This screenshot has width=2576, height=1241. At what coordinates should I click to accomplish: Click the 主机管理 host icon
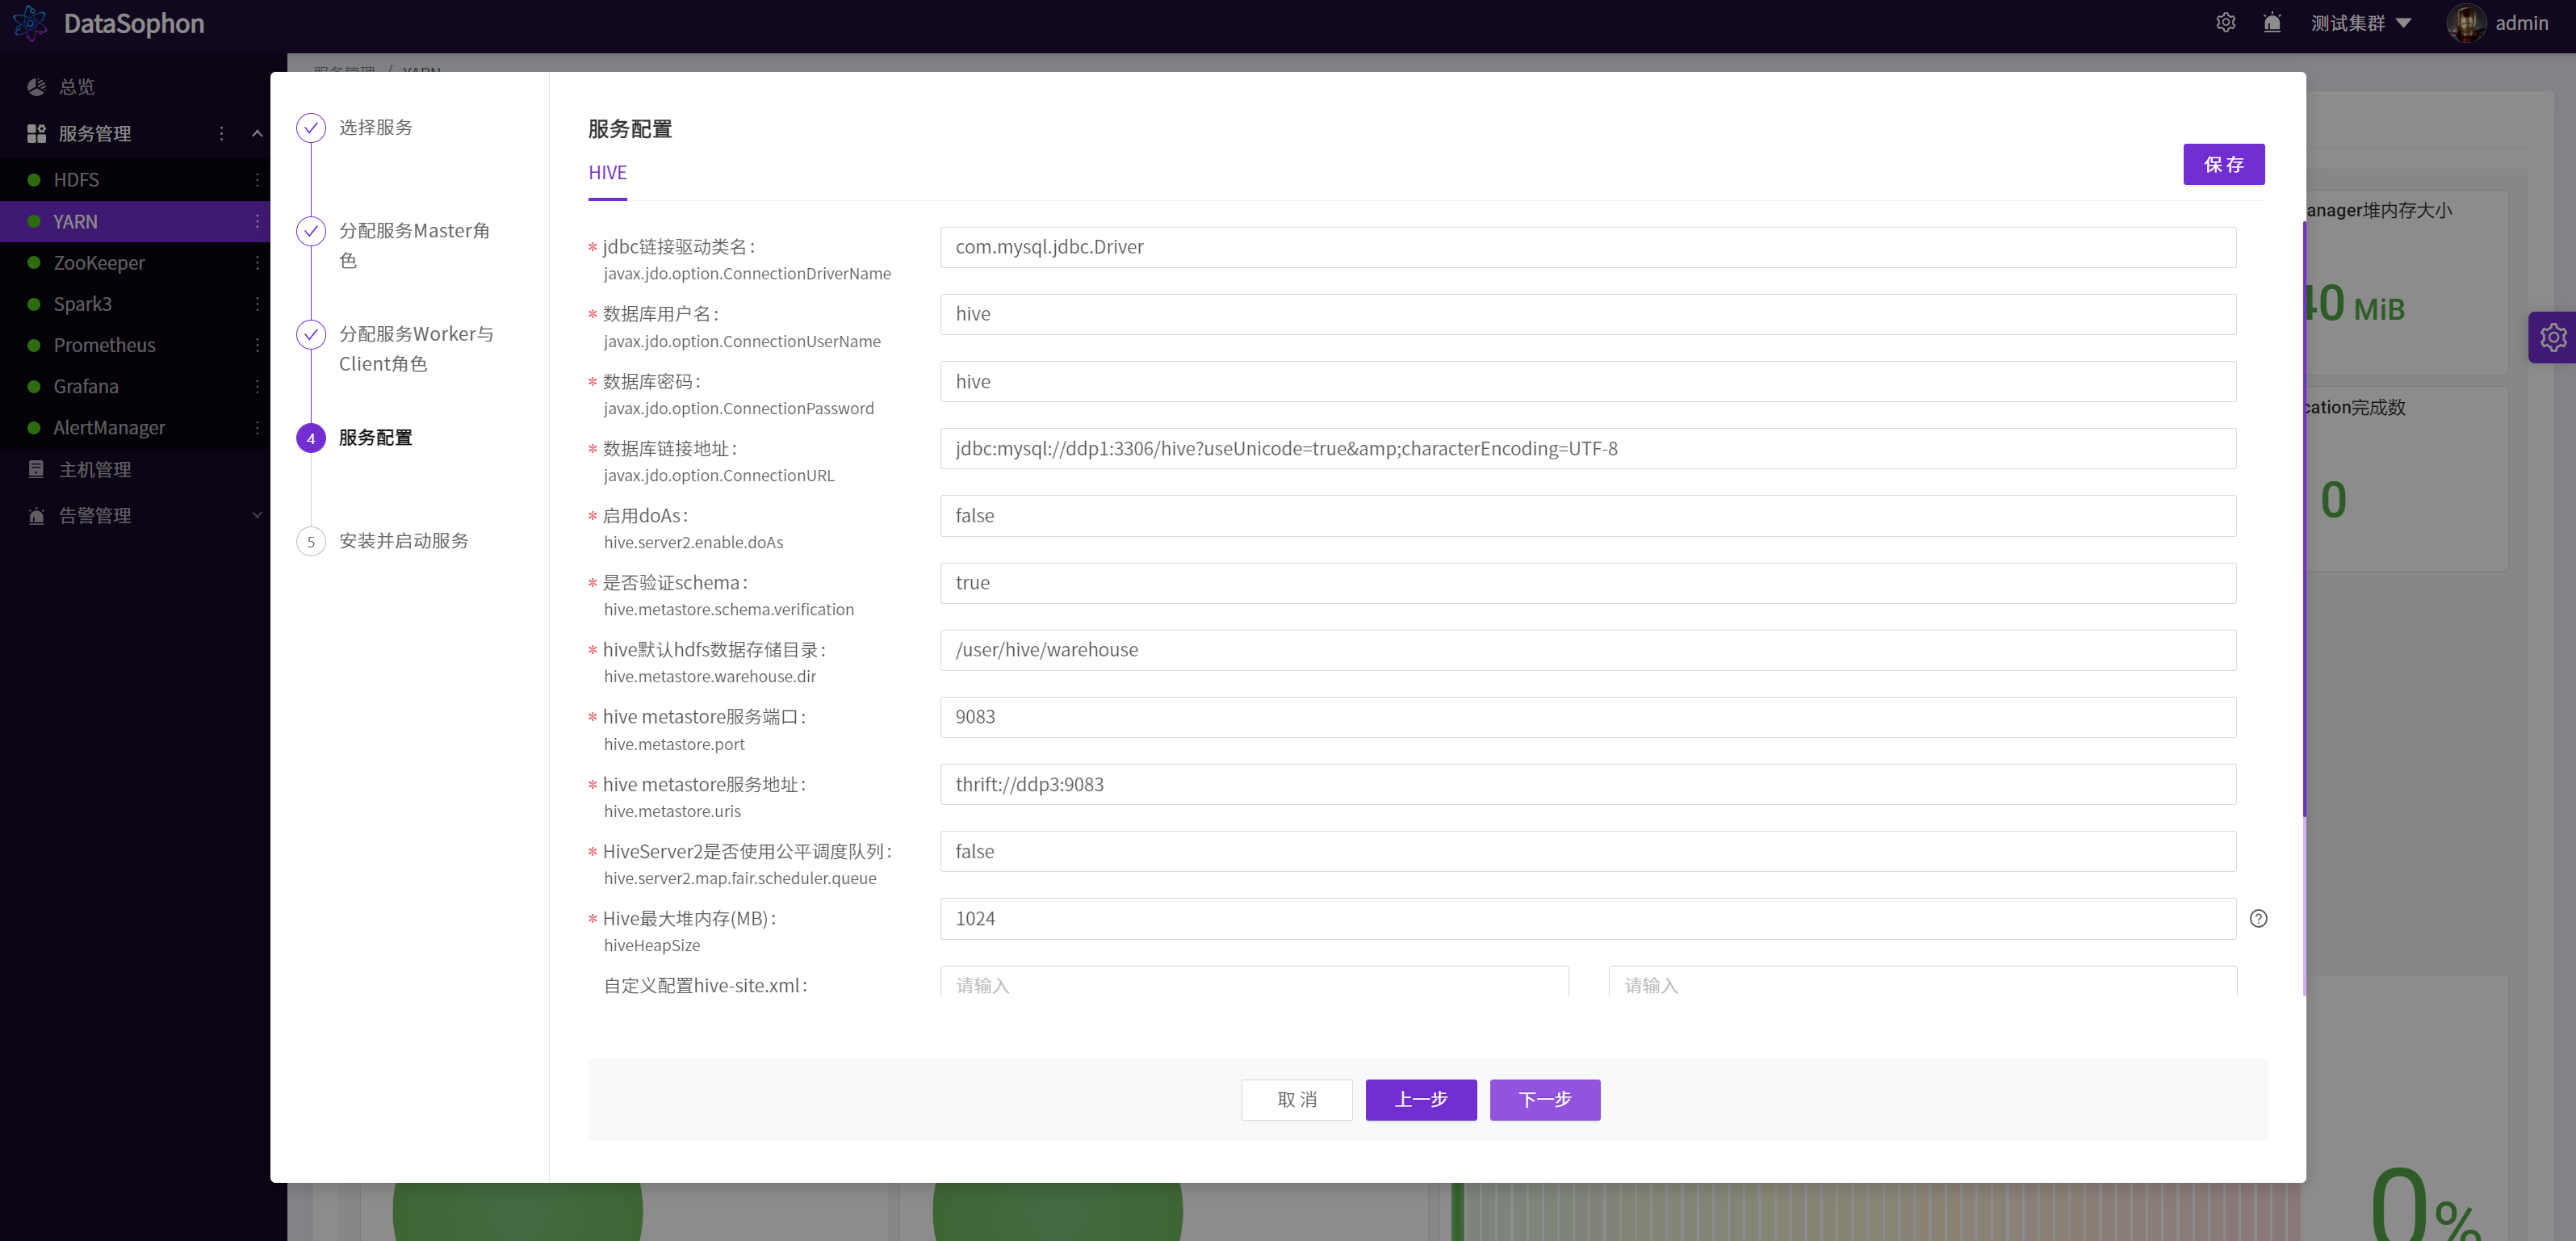(37, 469)
